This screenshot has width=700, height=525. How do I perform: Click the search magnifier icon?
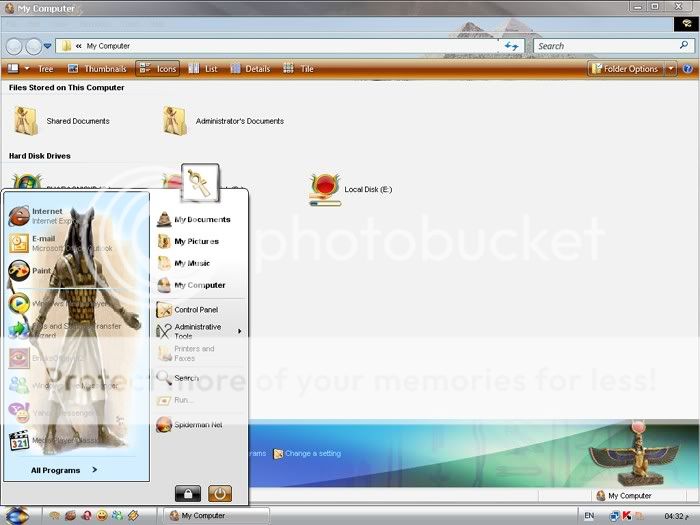(684, 46)
